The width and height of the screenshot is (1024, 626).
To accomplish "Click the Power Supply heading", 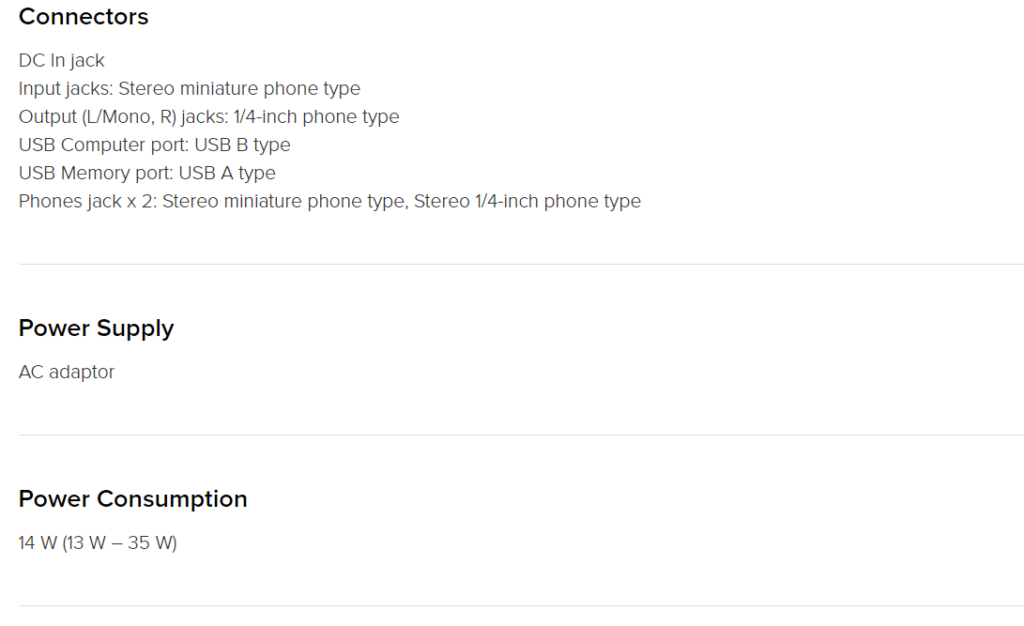I will click(96, 328).
